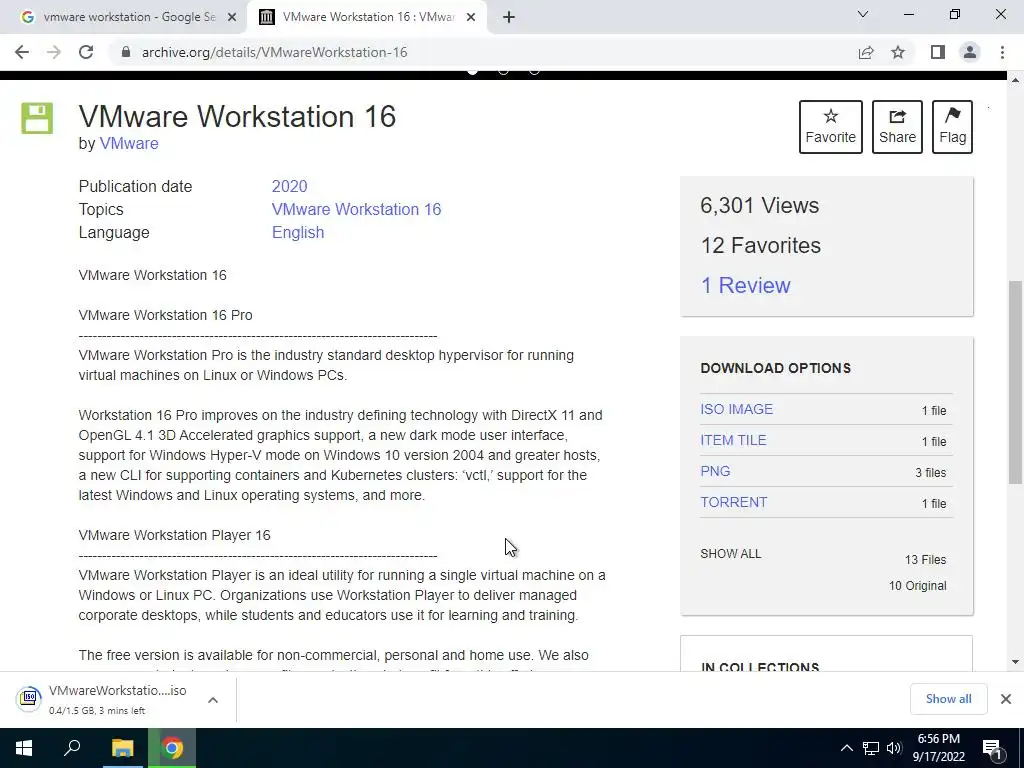Image resolution: width=1024 pixels, height=768 pixels.
Task: Open the browser side panel icon
Action: (x=938, y=52)
